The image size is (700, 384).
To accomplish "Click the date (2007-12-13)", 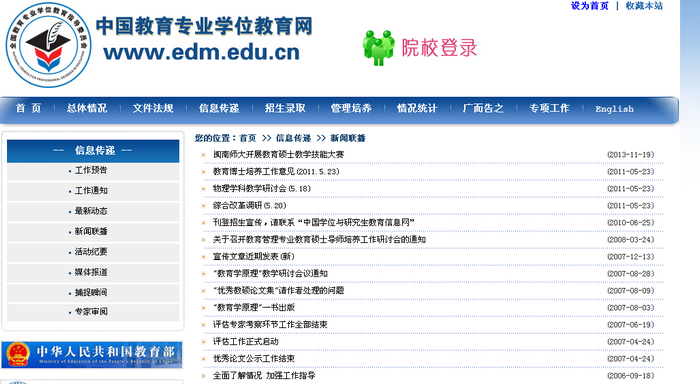I will coord(630,256).
